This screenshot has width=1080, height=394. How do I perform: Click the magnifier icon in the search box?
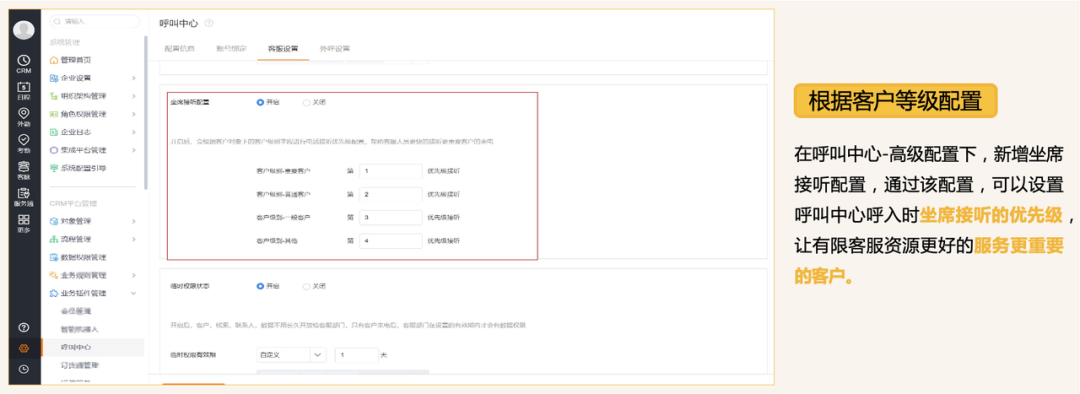click(x=57, y=21)
